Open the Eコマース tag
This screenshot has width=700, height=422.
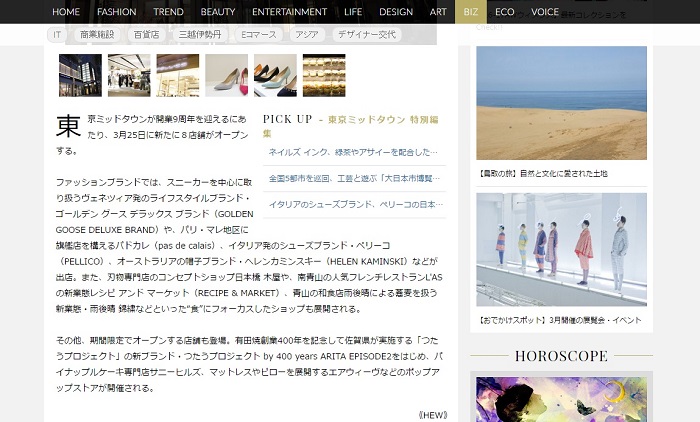point(258,35)
